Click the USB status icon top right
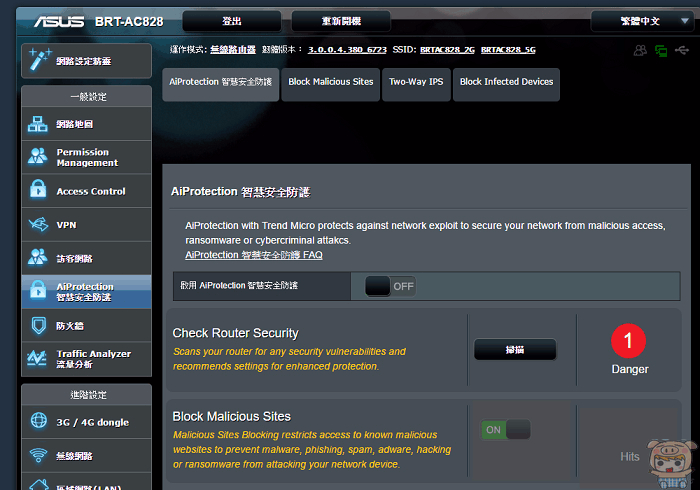 click(x=682, y=50)
